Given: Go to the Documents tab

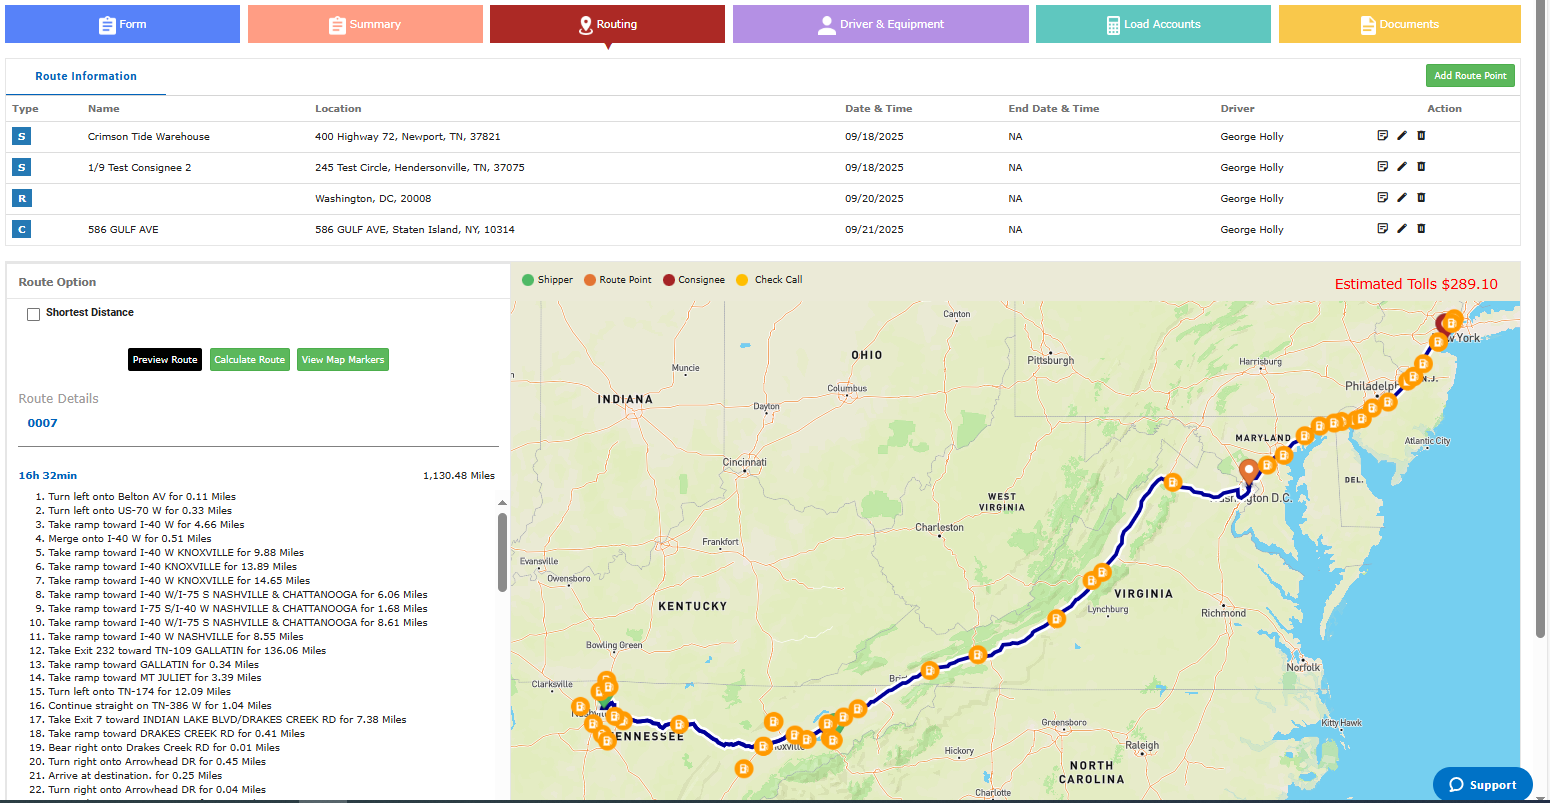Looking at the screenshot, I should point(1399,24).
